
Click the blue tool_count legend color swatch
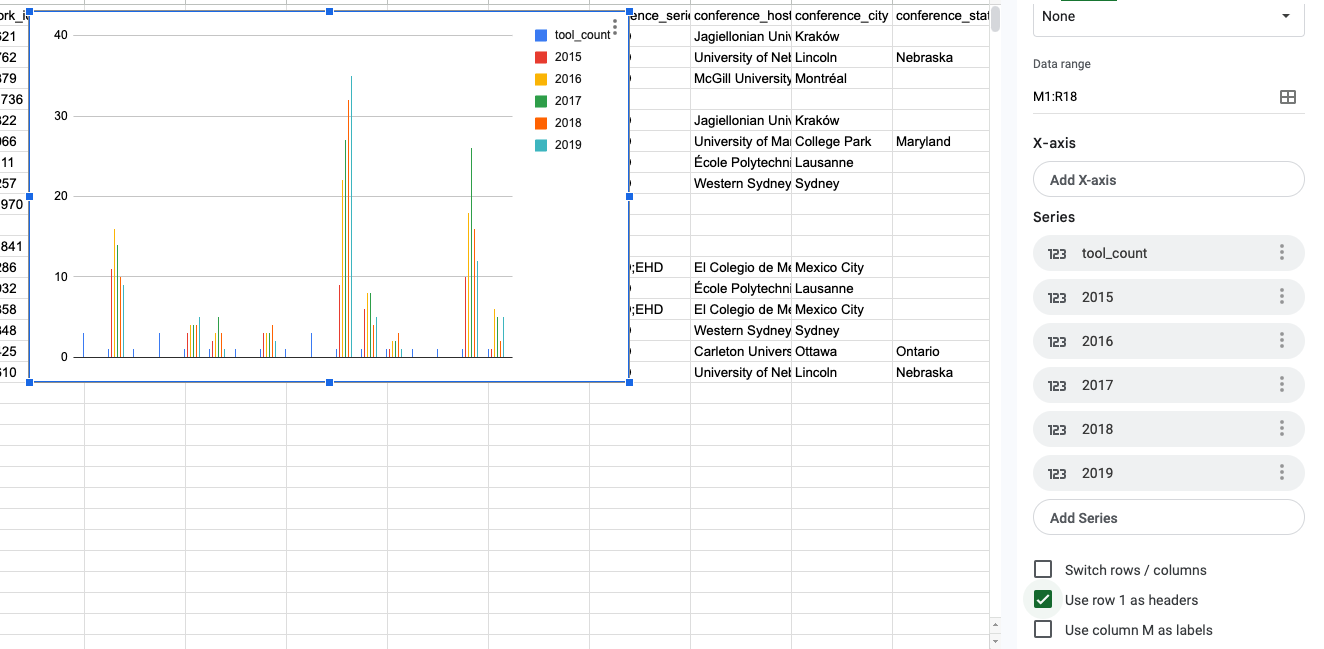541,35
